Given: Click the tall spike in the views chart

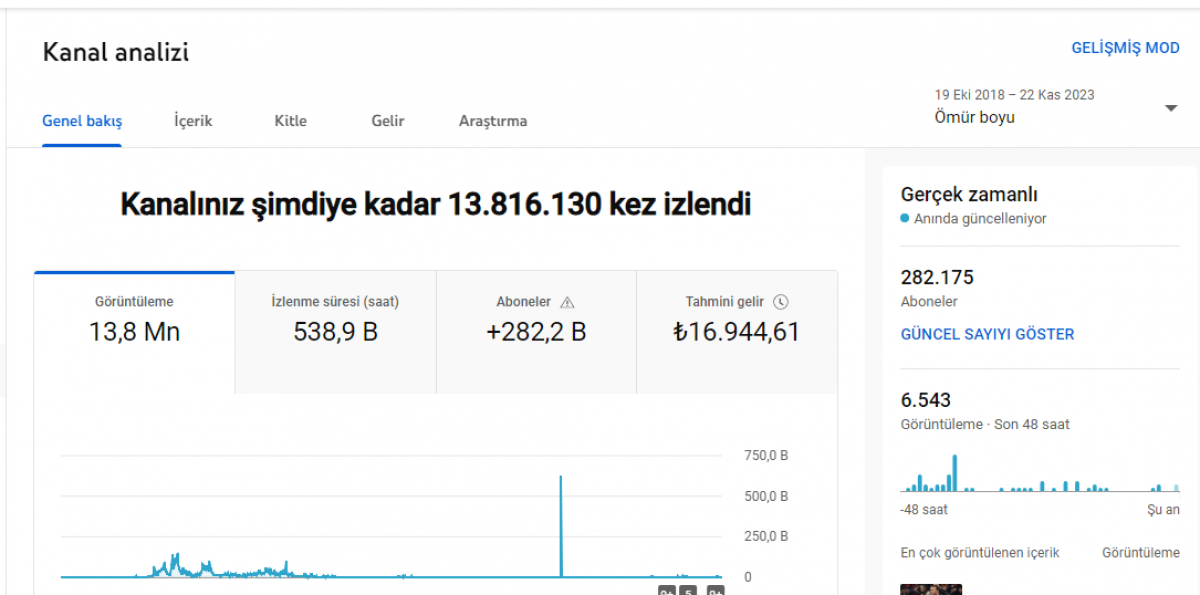Looking at the screenshot, I should [x=561, y=526].
